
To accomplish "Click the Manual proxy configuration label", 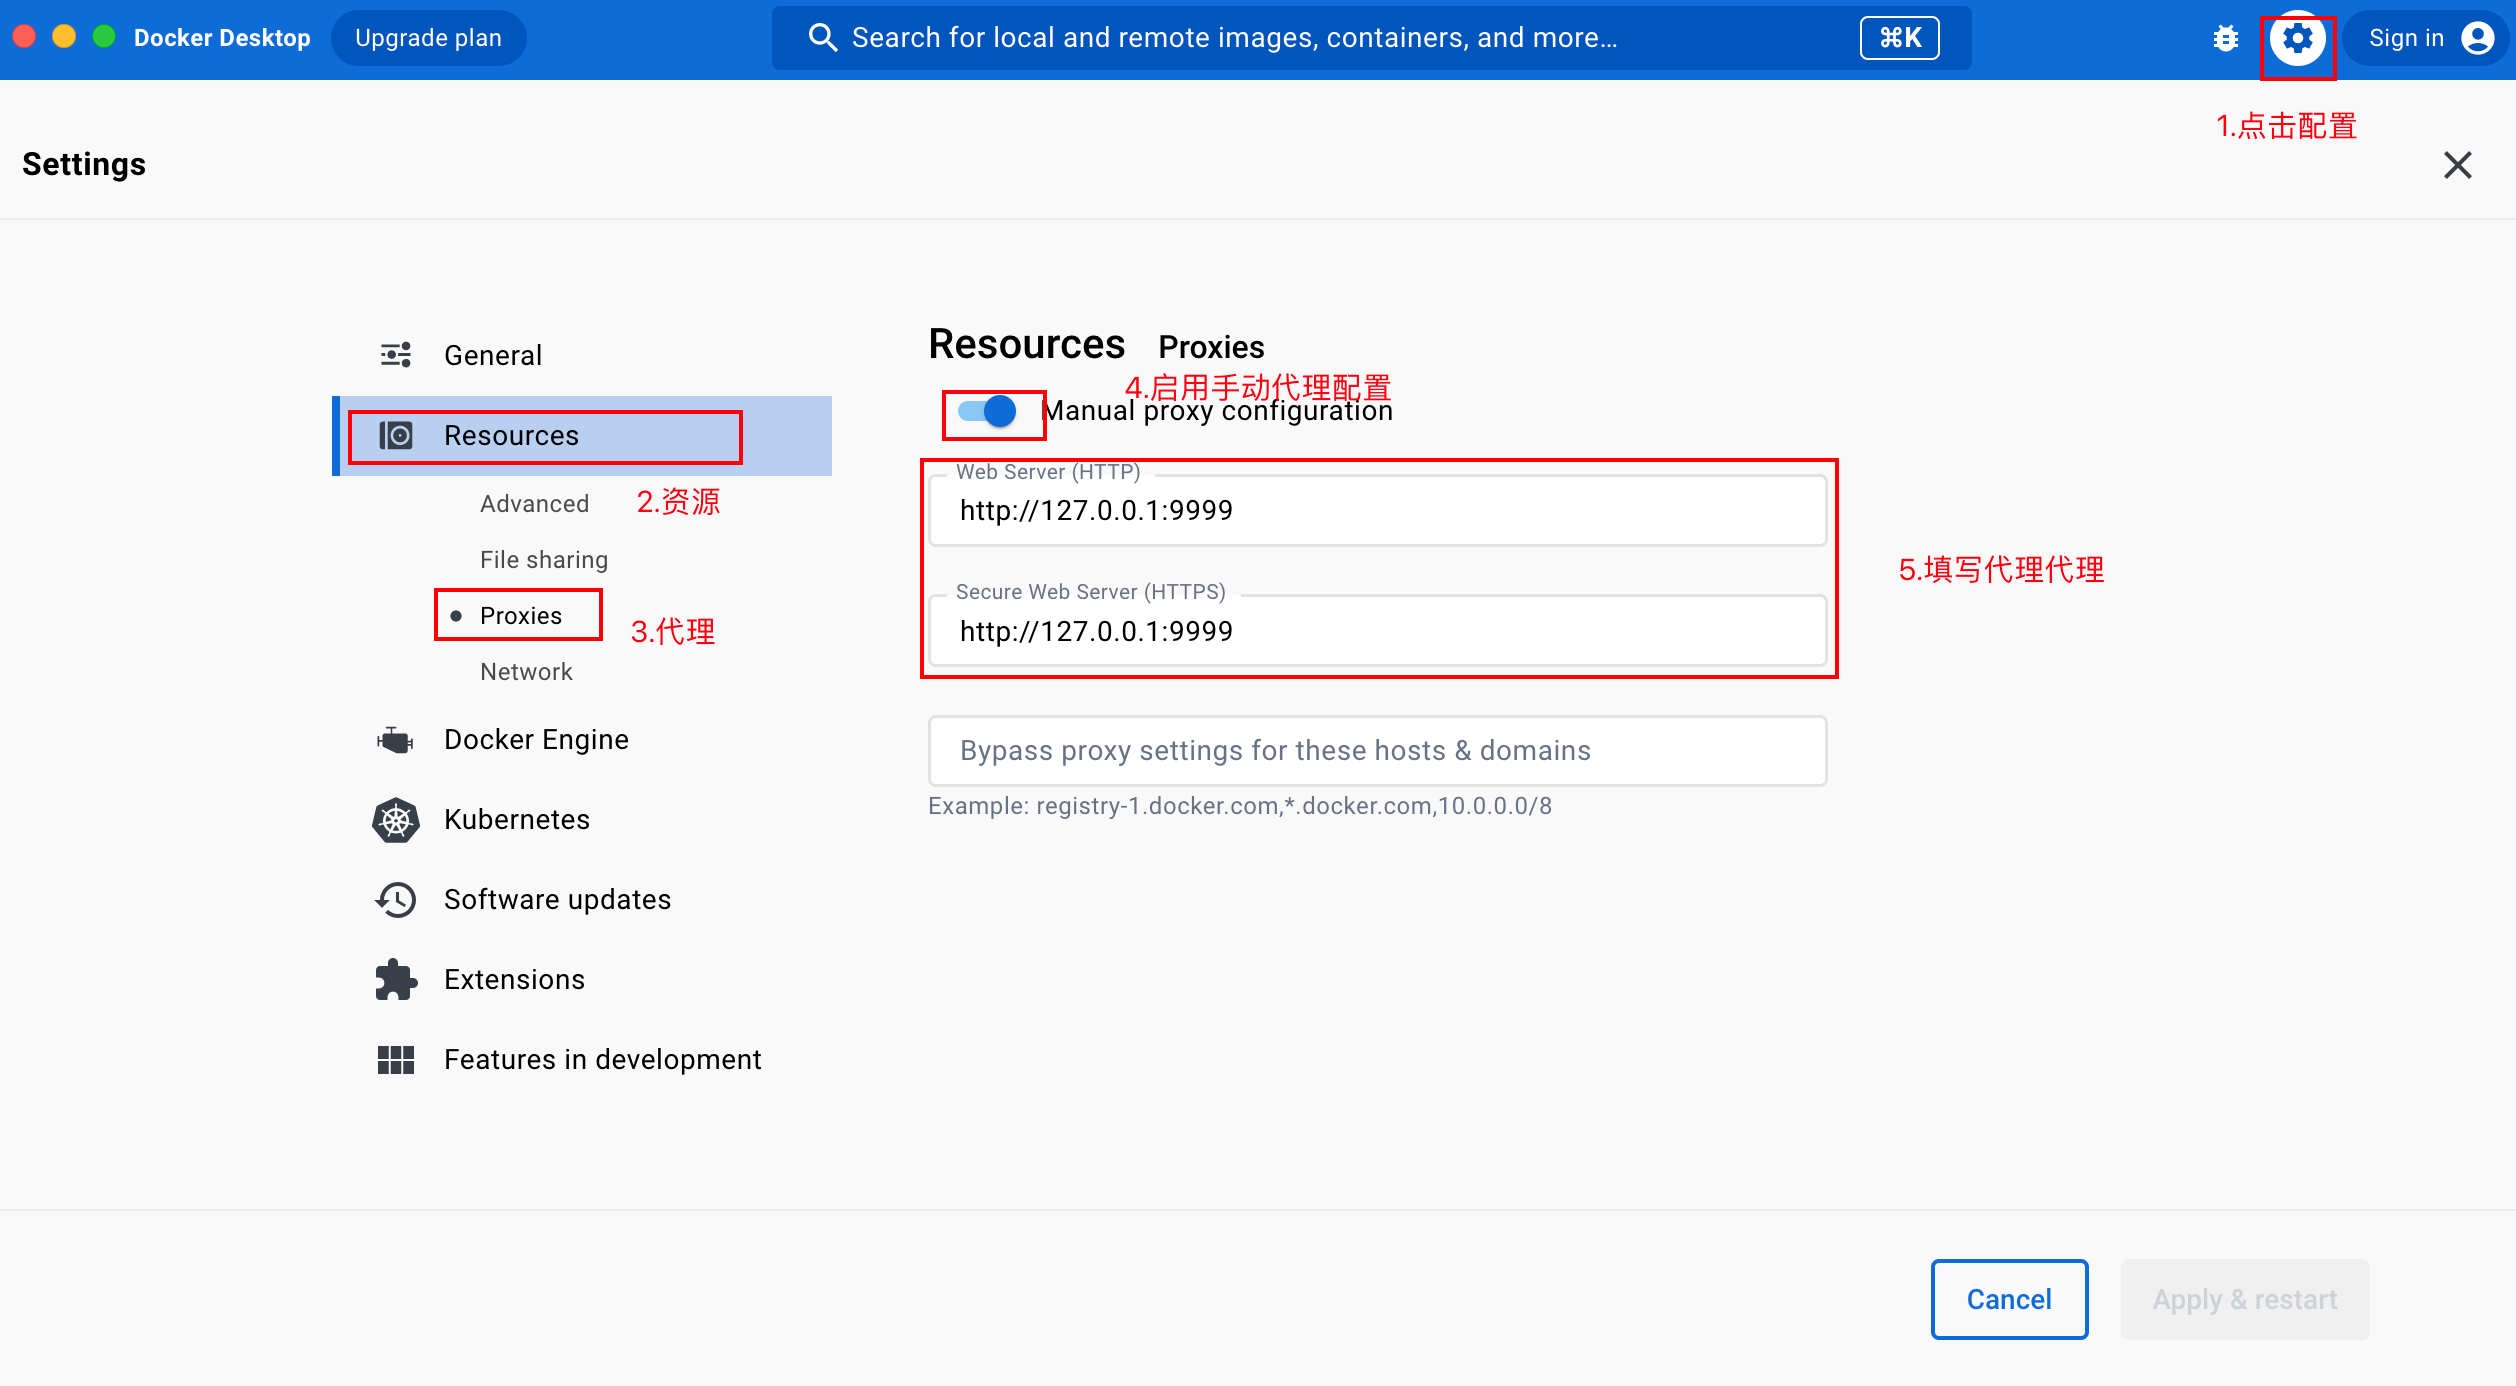I will pos(1217,411).
